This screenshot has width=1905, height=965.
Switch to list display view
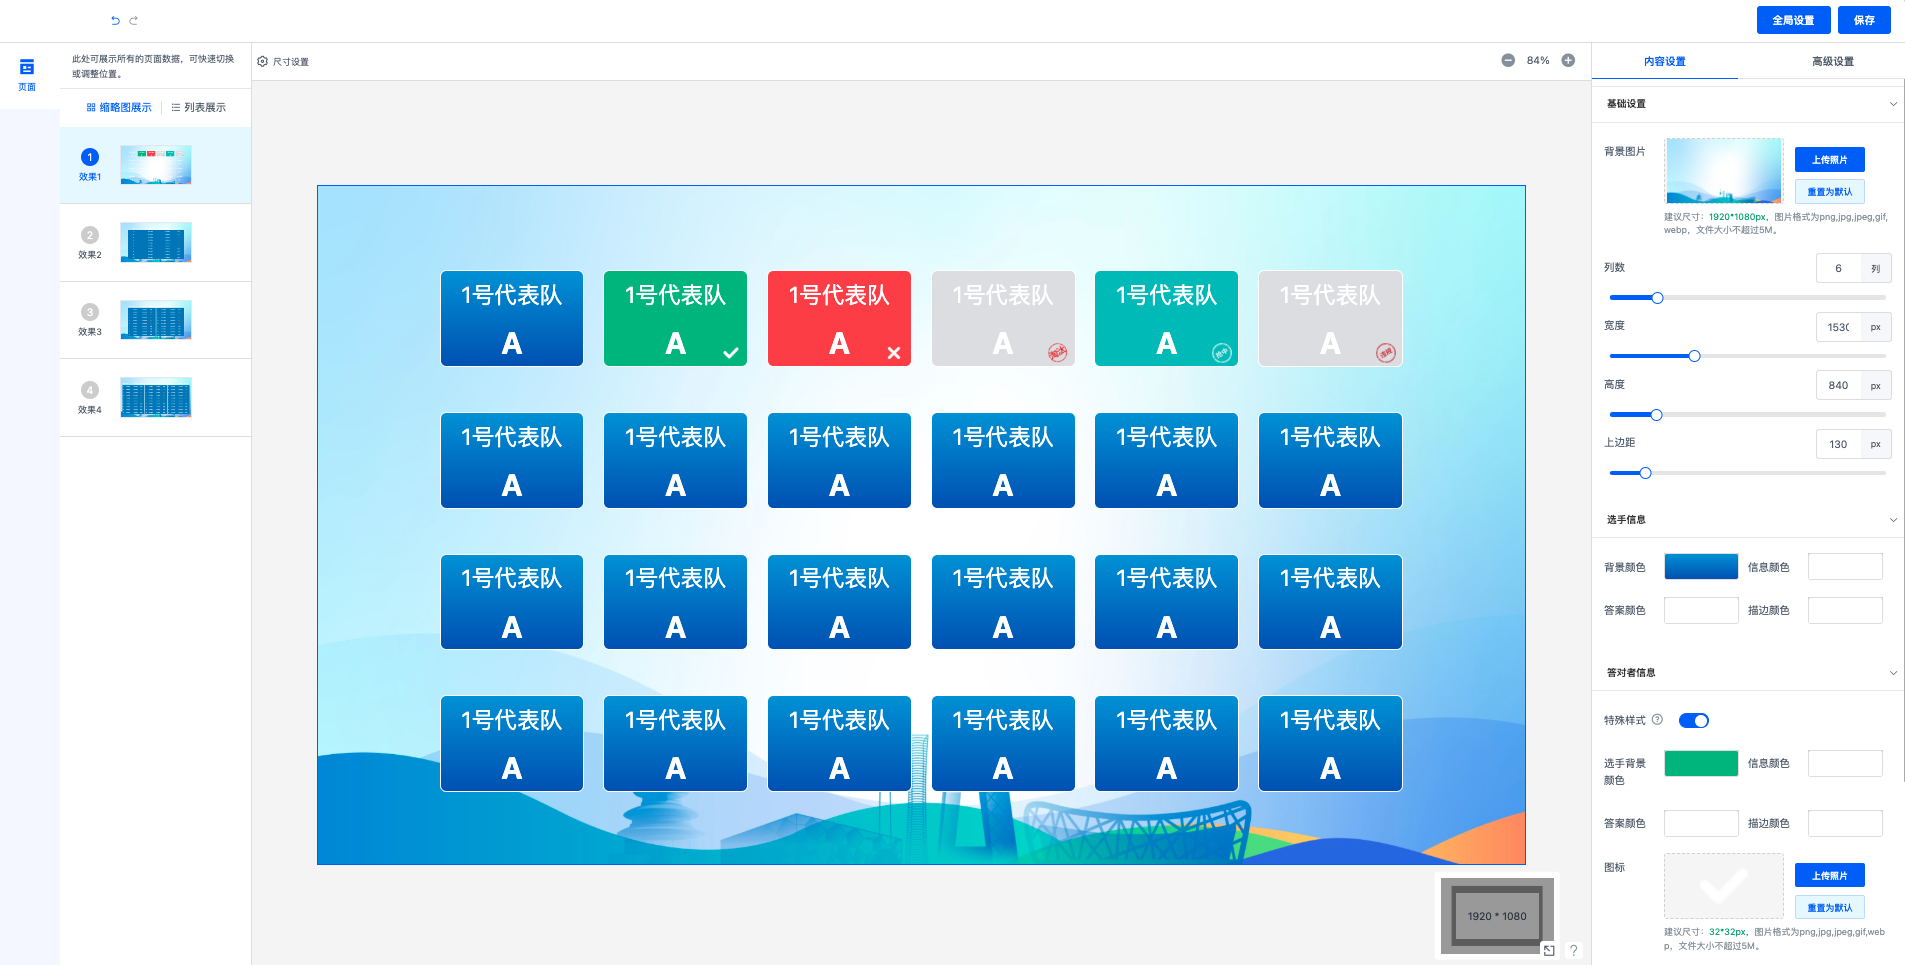pos(198,107)
